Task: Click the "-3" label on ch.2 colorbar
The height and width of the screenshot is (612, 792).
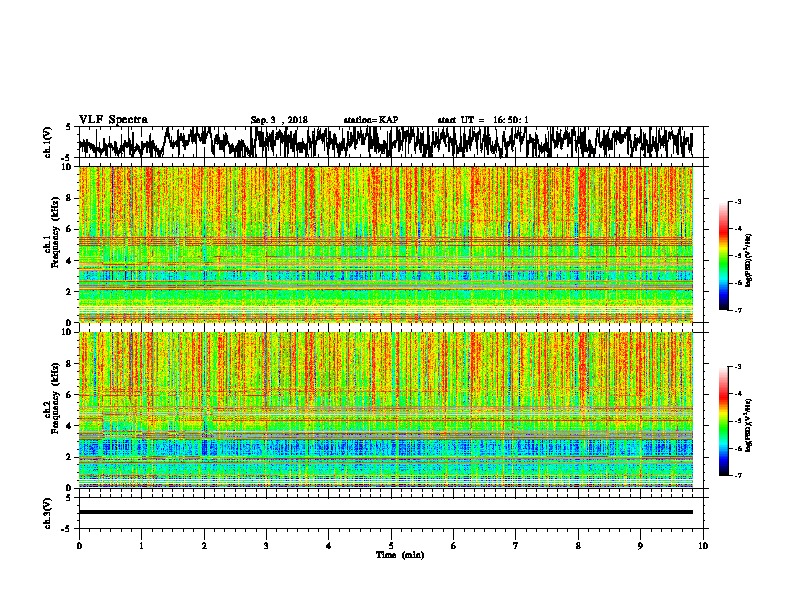Action: pos(737,367)
